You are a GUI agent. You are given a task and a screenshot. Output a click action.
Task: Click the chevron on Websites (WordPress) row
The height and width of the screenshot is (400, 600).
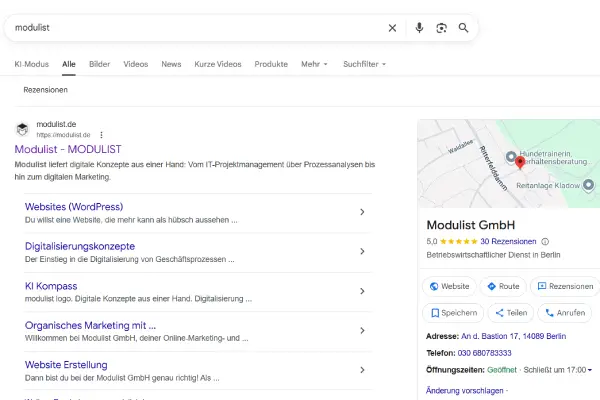[362, 212]
